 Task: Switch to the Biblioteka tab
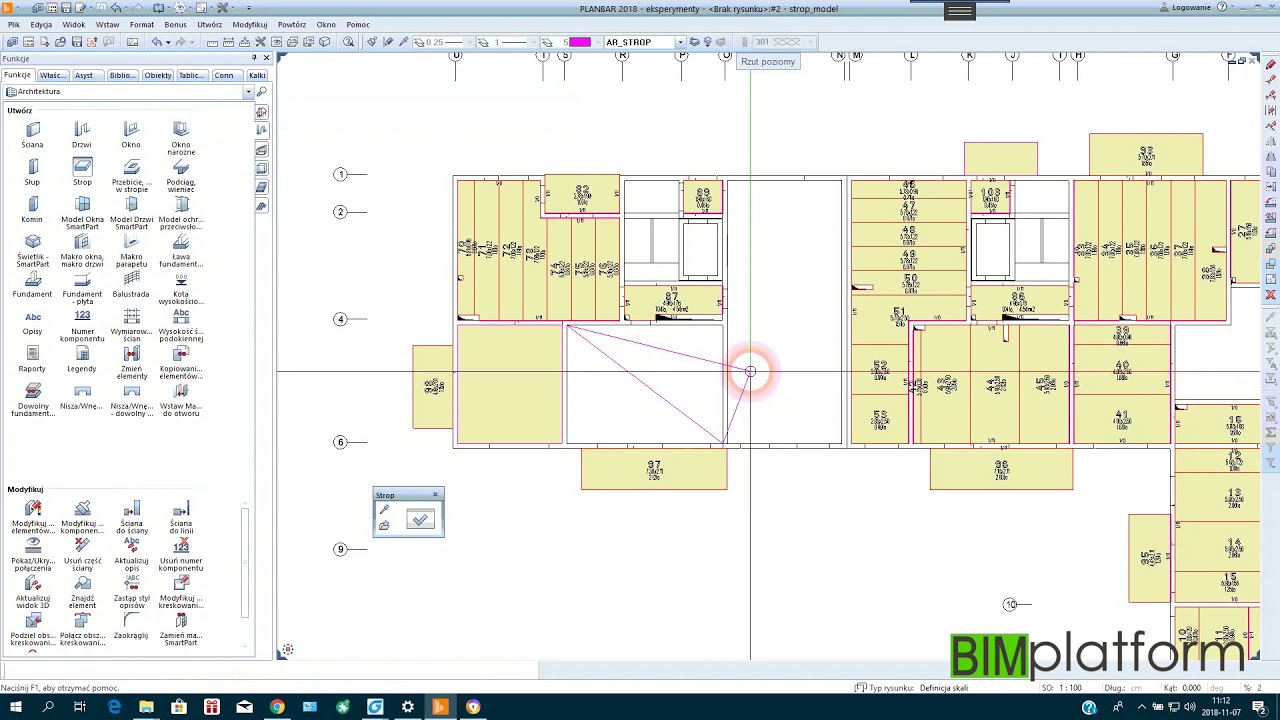[121, 76]
